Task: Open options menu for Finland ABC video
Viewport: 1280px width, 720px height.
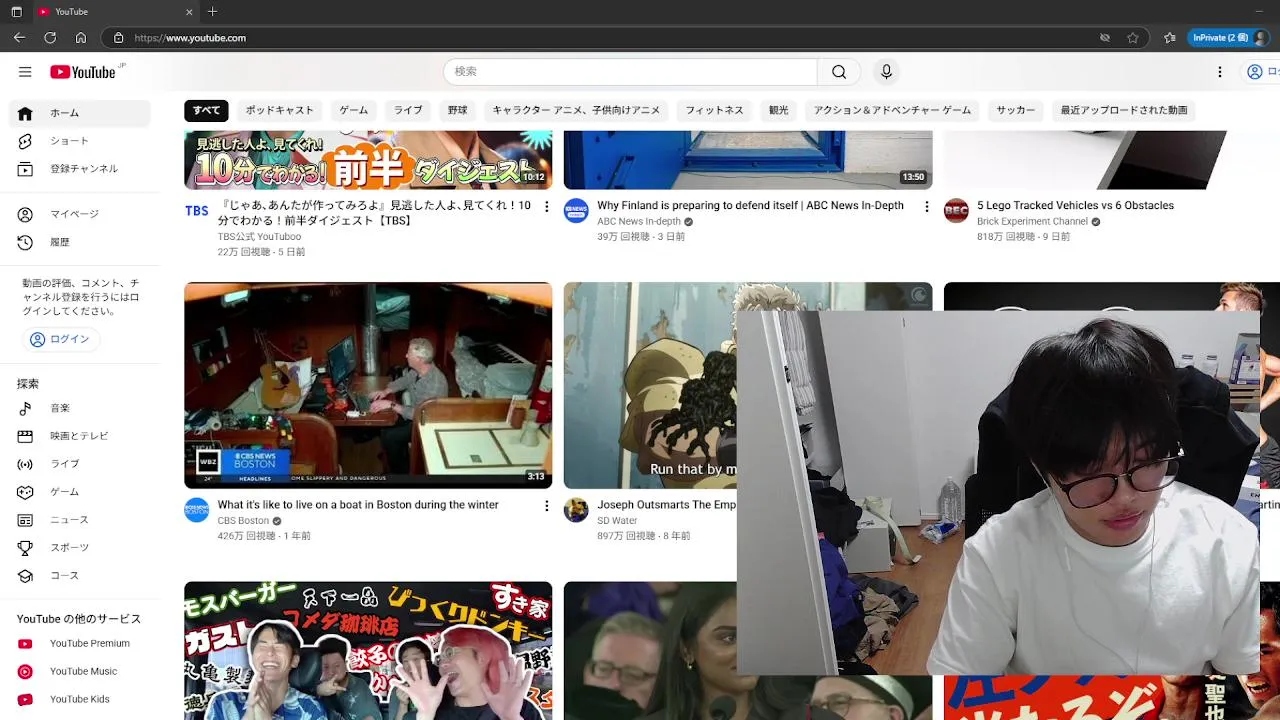Action: point(926,207)
